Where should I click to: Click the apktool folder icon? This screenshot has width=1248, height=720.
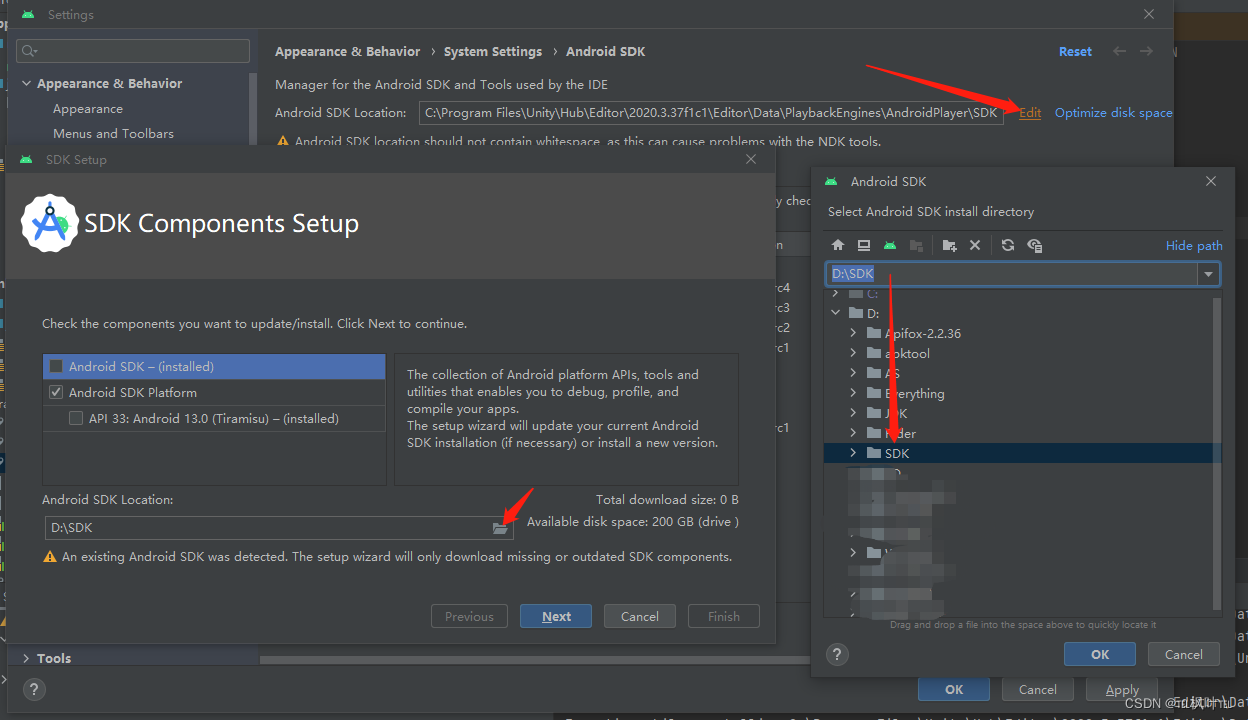click(874, 353)
